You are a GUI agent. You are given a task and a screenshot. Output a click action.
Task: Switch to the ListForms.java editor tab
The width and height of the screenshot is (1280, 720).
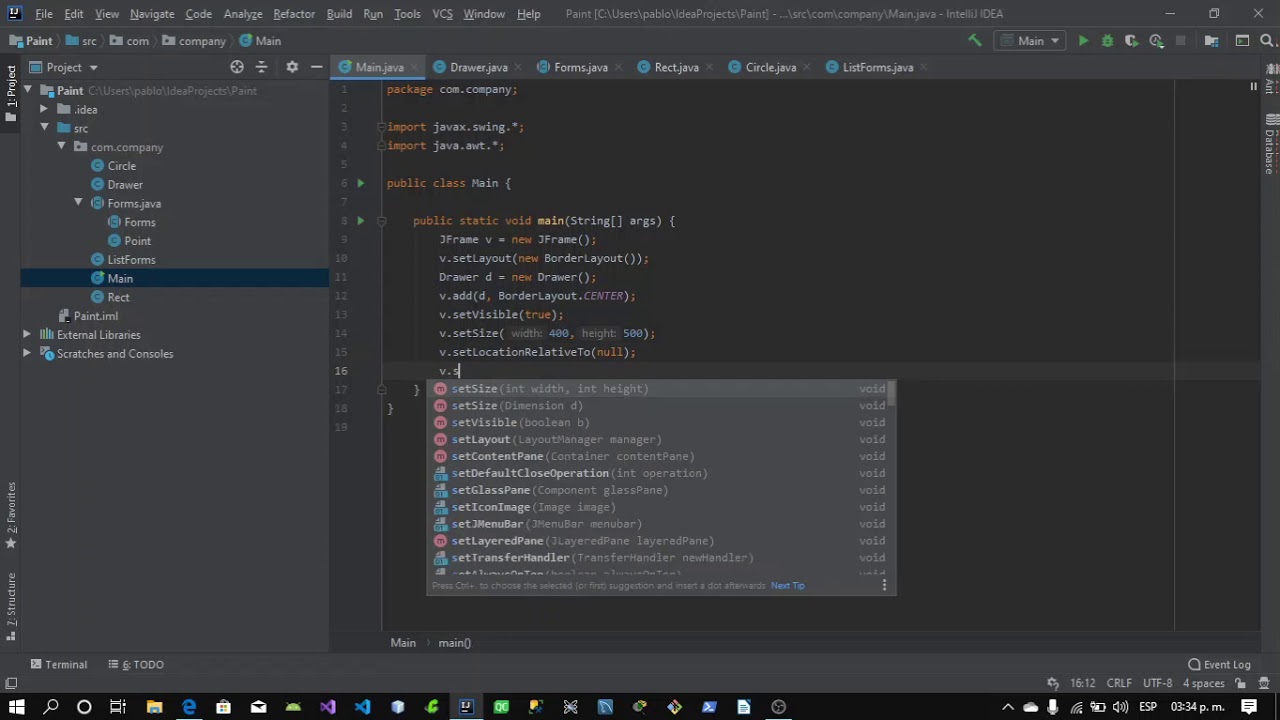click(x=877, y=67)
